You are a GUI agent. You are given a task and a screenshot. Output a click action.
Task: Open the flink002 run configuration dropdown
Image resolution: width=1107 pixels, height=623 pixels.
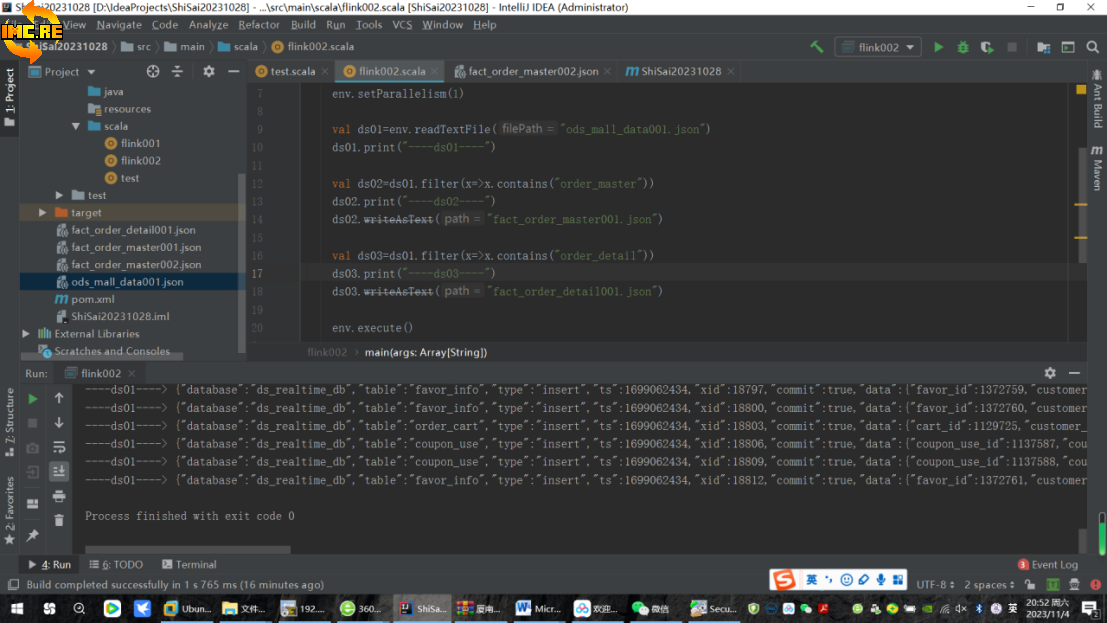point(879,47)
